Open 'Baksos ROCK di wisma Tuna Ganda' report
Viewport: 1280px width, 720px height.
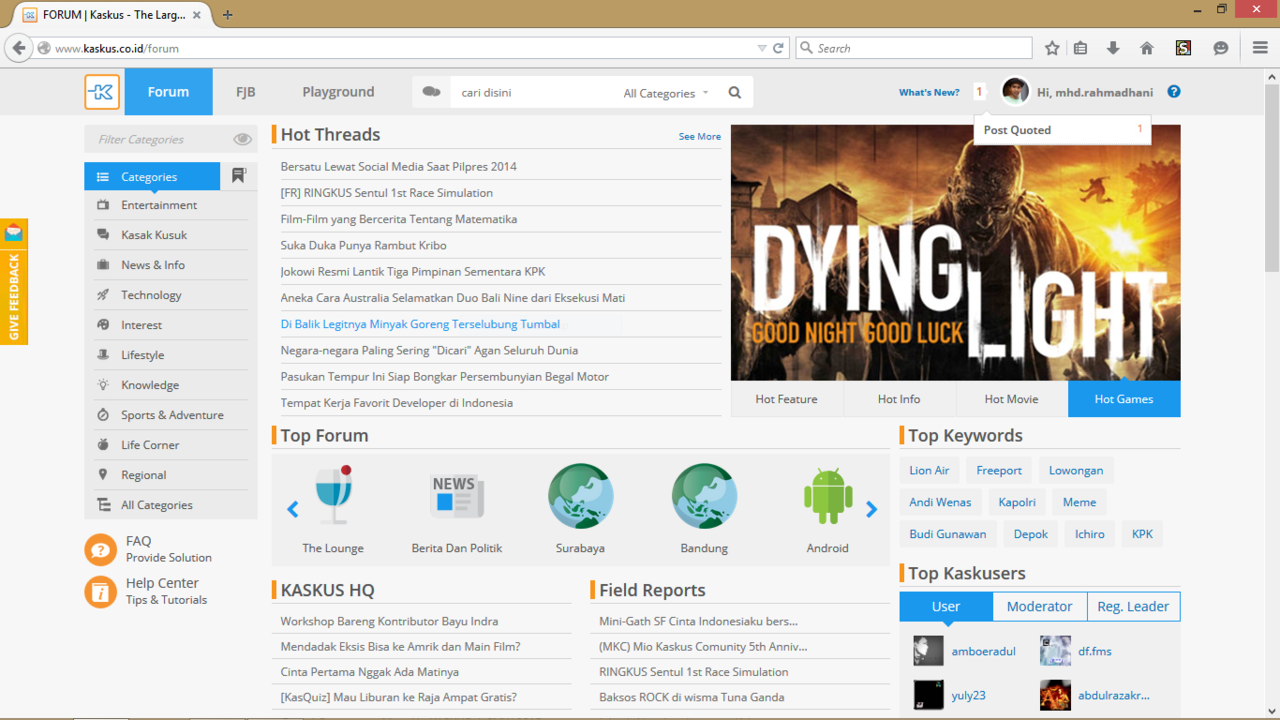tap(692, 697)
